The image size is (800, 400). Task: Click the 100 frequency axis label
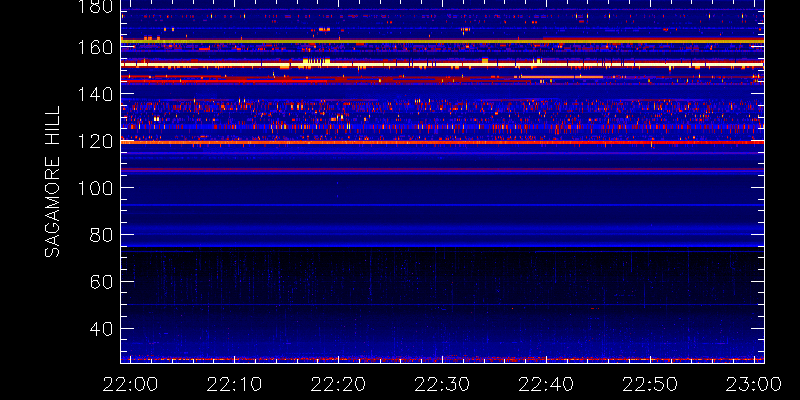tap(95, 188)
